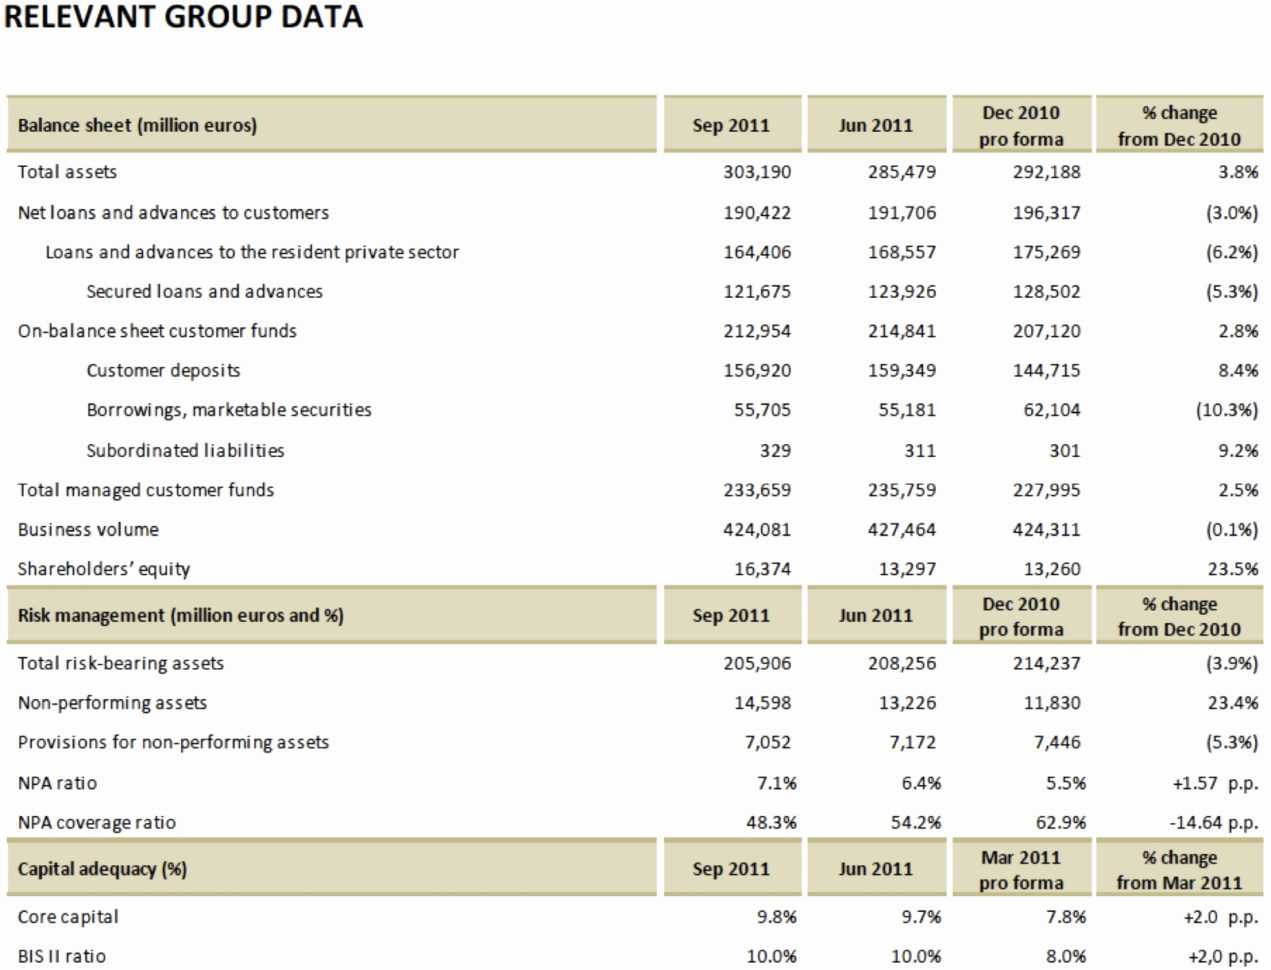
Task: Select the Non-performing assets value 14,598
Action: [x=762, y=703]
